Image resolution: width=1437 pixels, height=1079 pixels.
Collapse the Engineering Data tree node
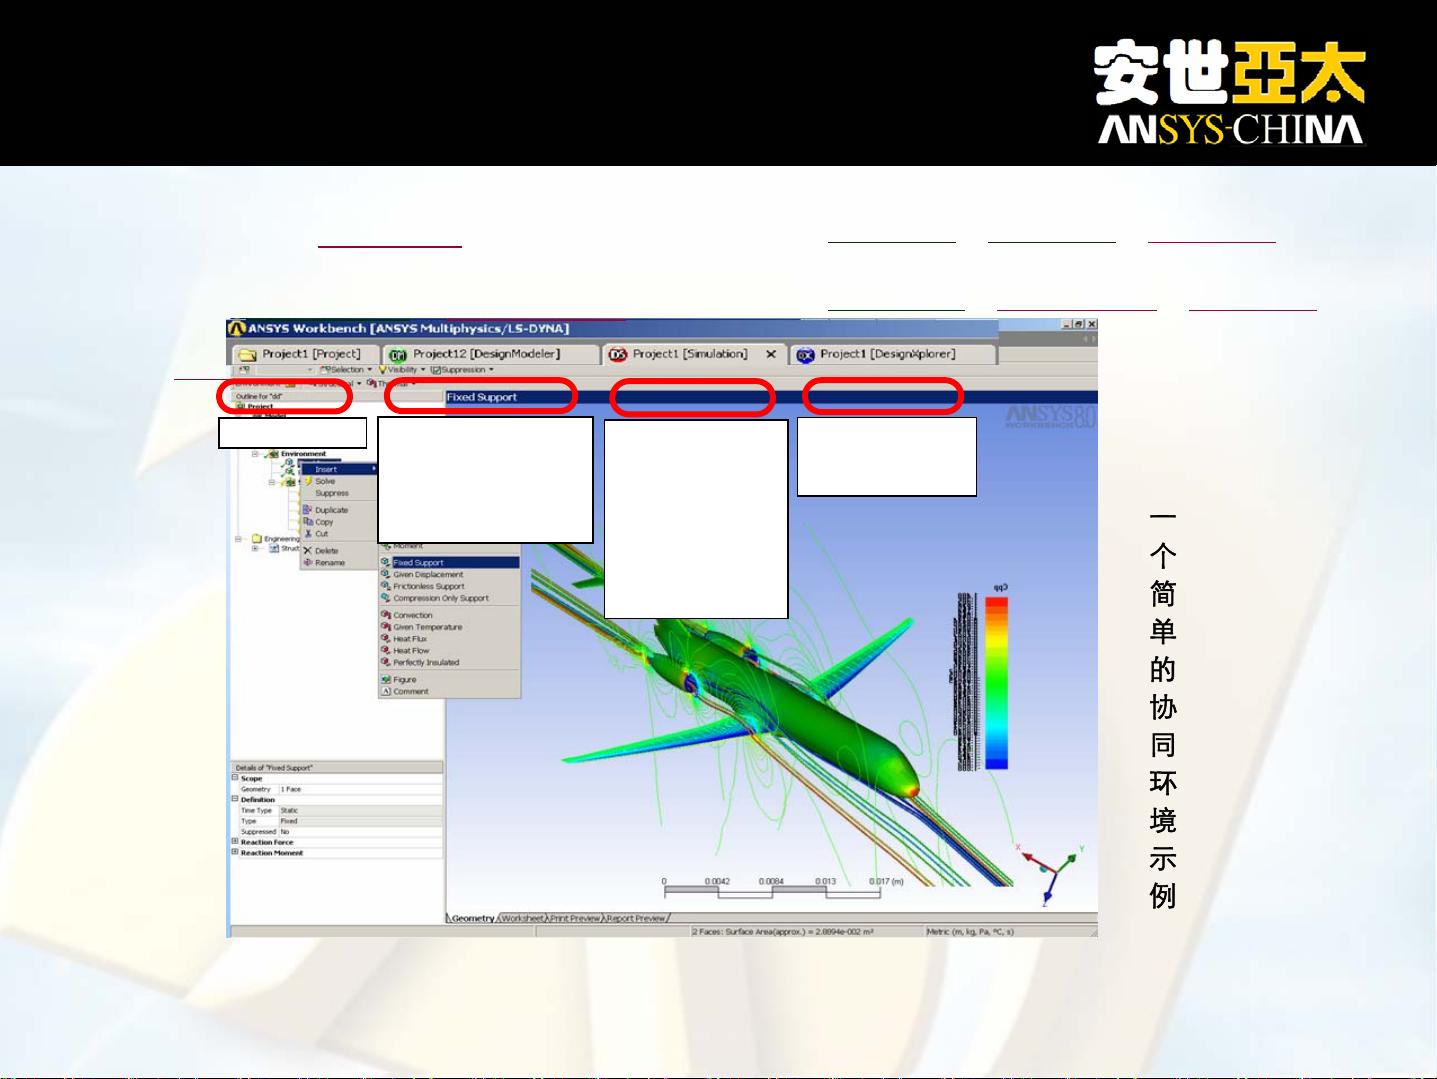tap(239, 539)
